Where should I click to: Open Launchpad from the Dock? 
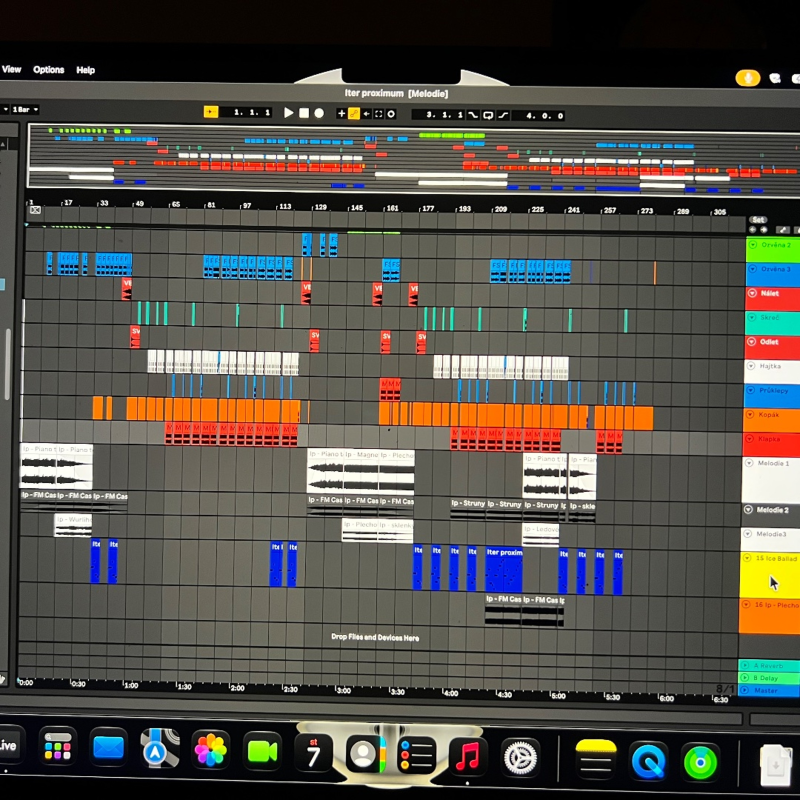pyautogui.click(x=58, y=746)
